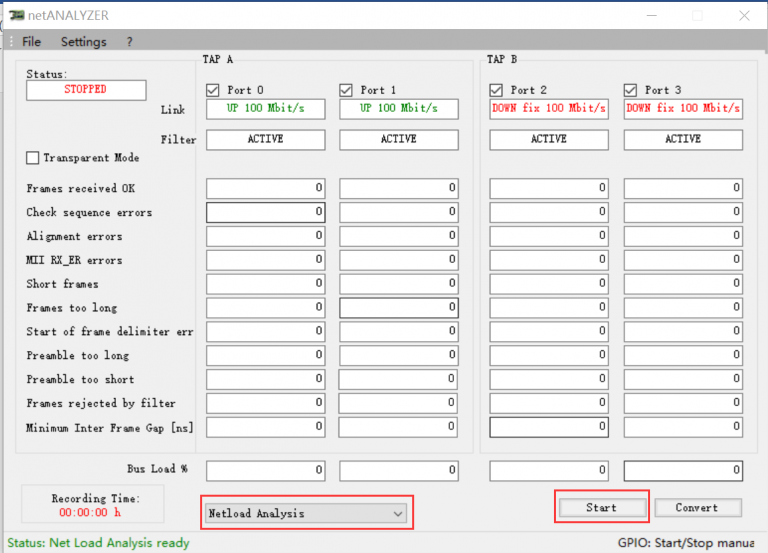The width and height of the screenshot is (768, 553).
Task: Click Port 0 link status field
Action: coord(265,109)
